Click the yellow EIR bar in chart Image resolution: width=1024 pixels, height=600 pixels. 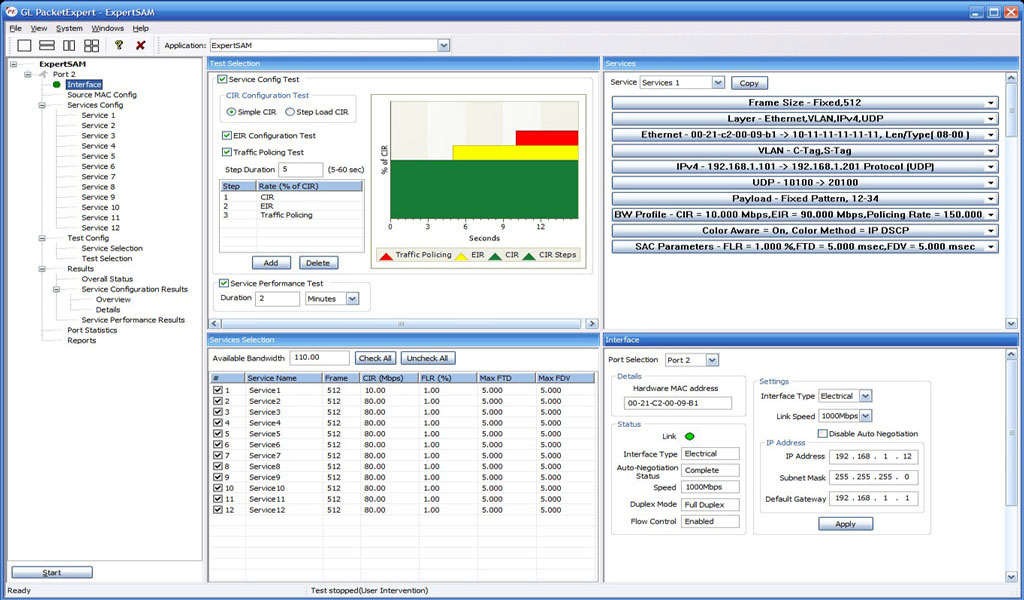click(515, 152)
